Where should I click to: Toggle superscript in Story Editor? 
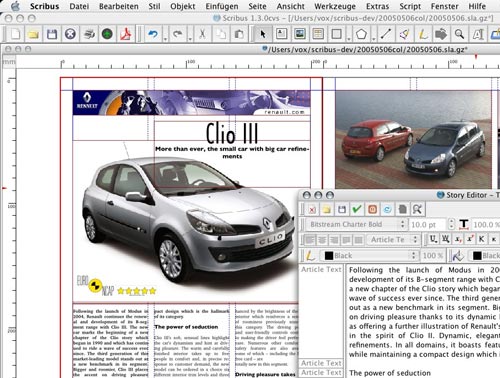(470, 239)
